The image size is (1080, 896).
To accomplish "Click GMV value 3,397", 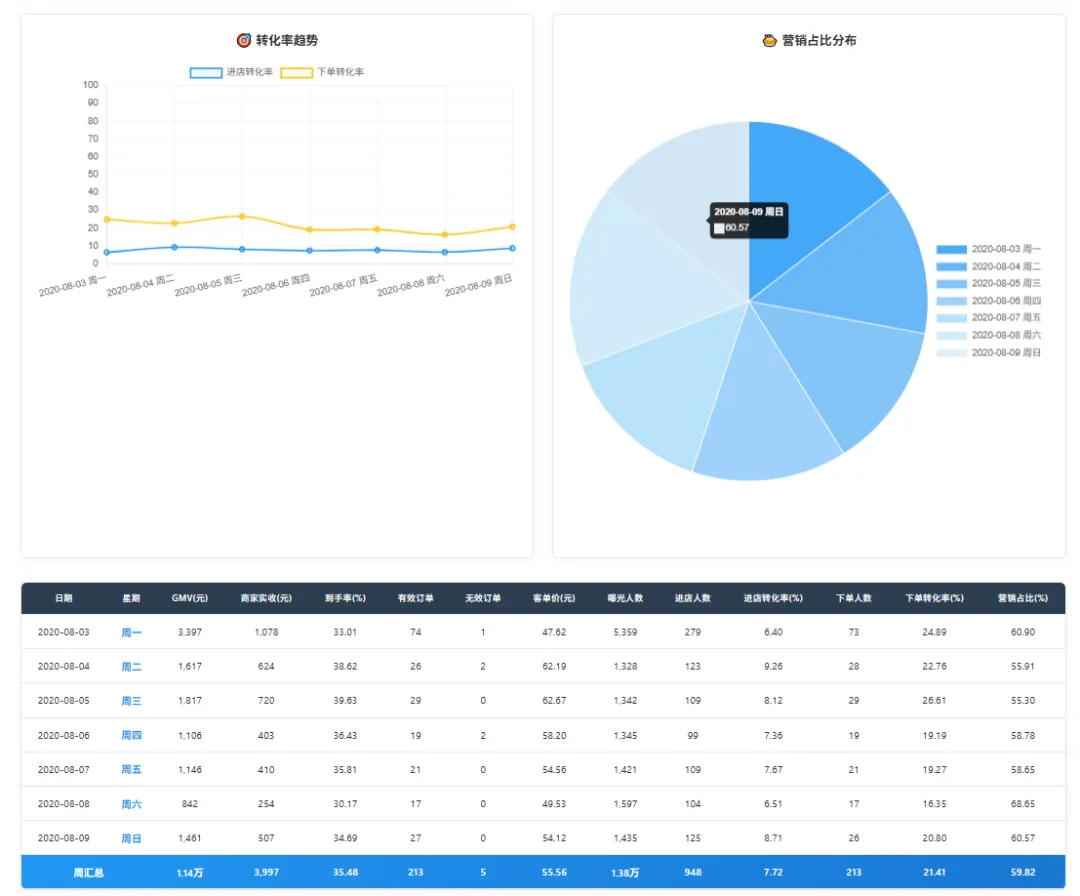I will [x=190, y=632].
